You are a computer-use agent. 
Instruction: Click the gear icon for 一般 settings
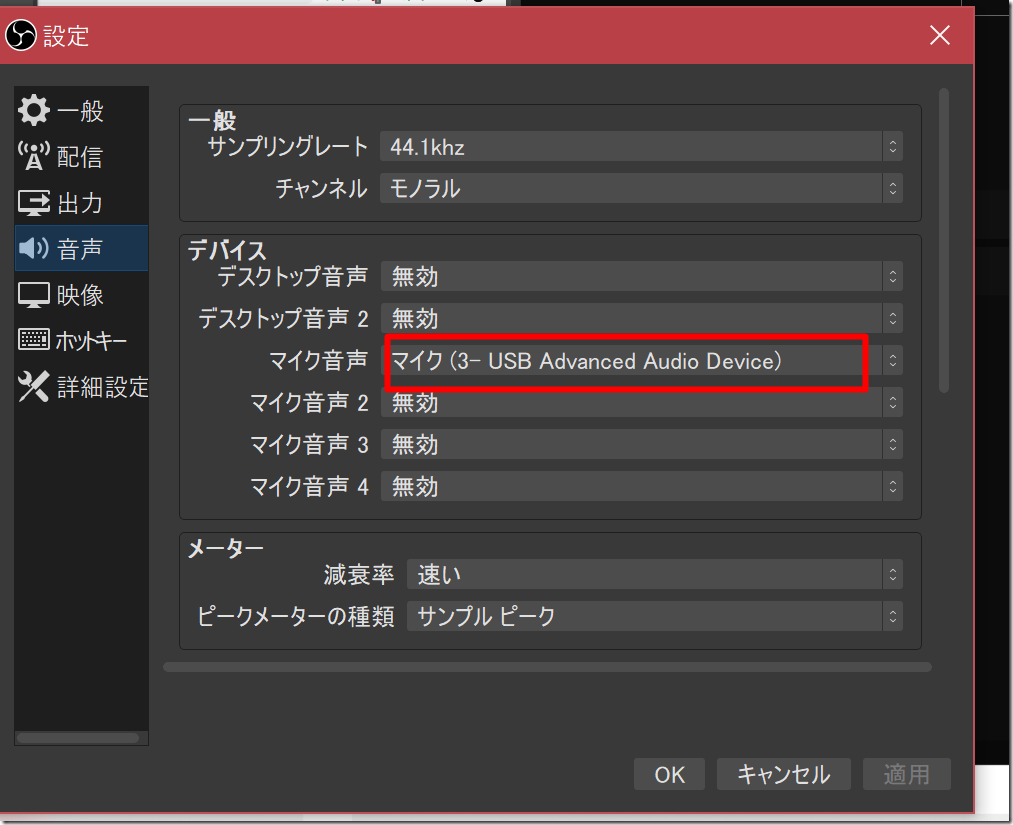point(34,110)
